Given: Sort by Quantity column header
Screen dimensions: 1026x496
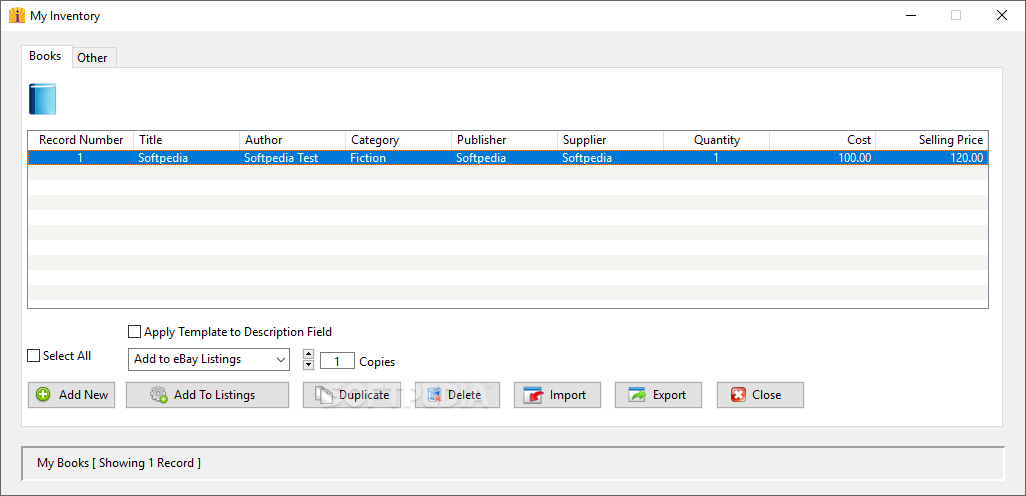Looking at the screenshot, I should [717, 140].
